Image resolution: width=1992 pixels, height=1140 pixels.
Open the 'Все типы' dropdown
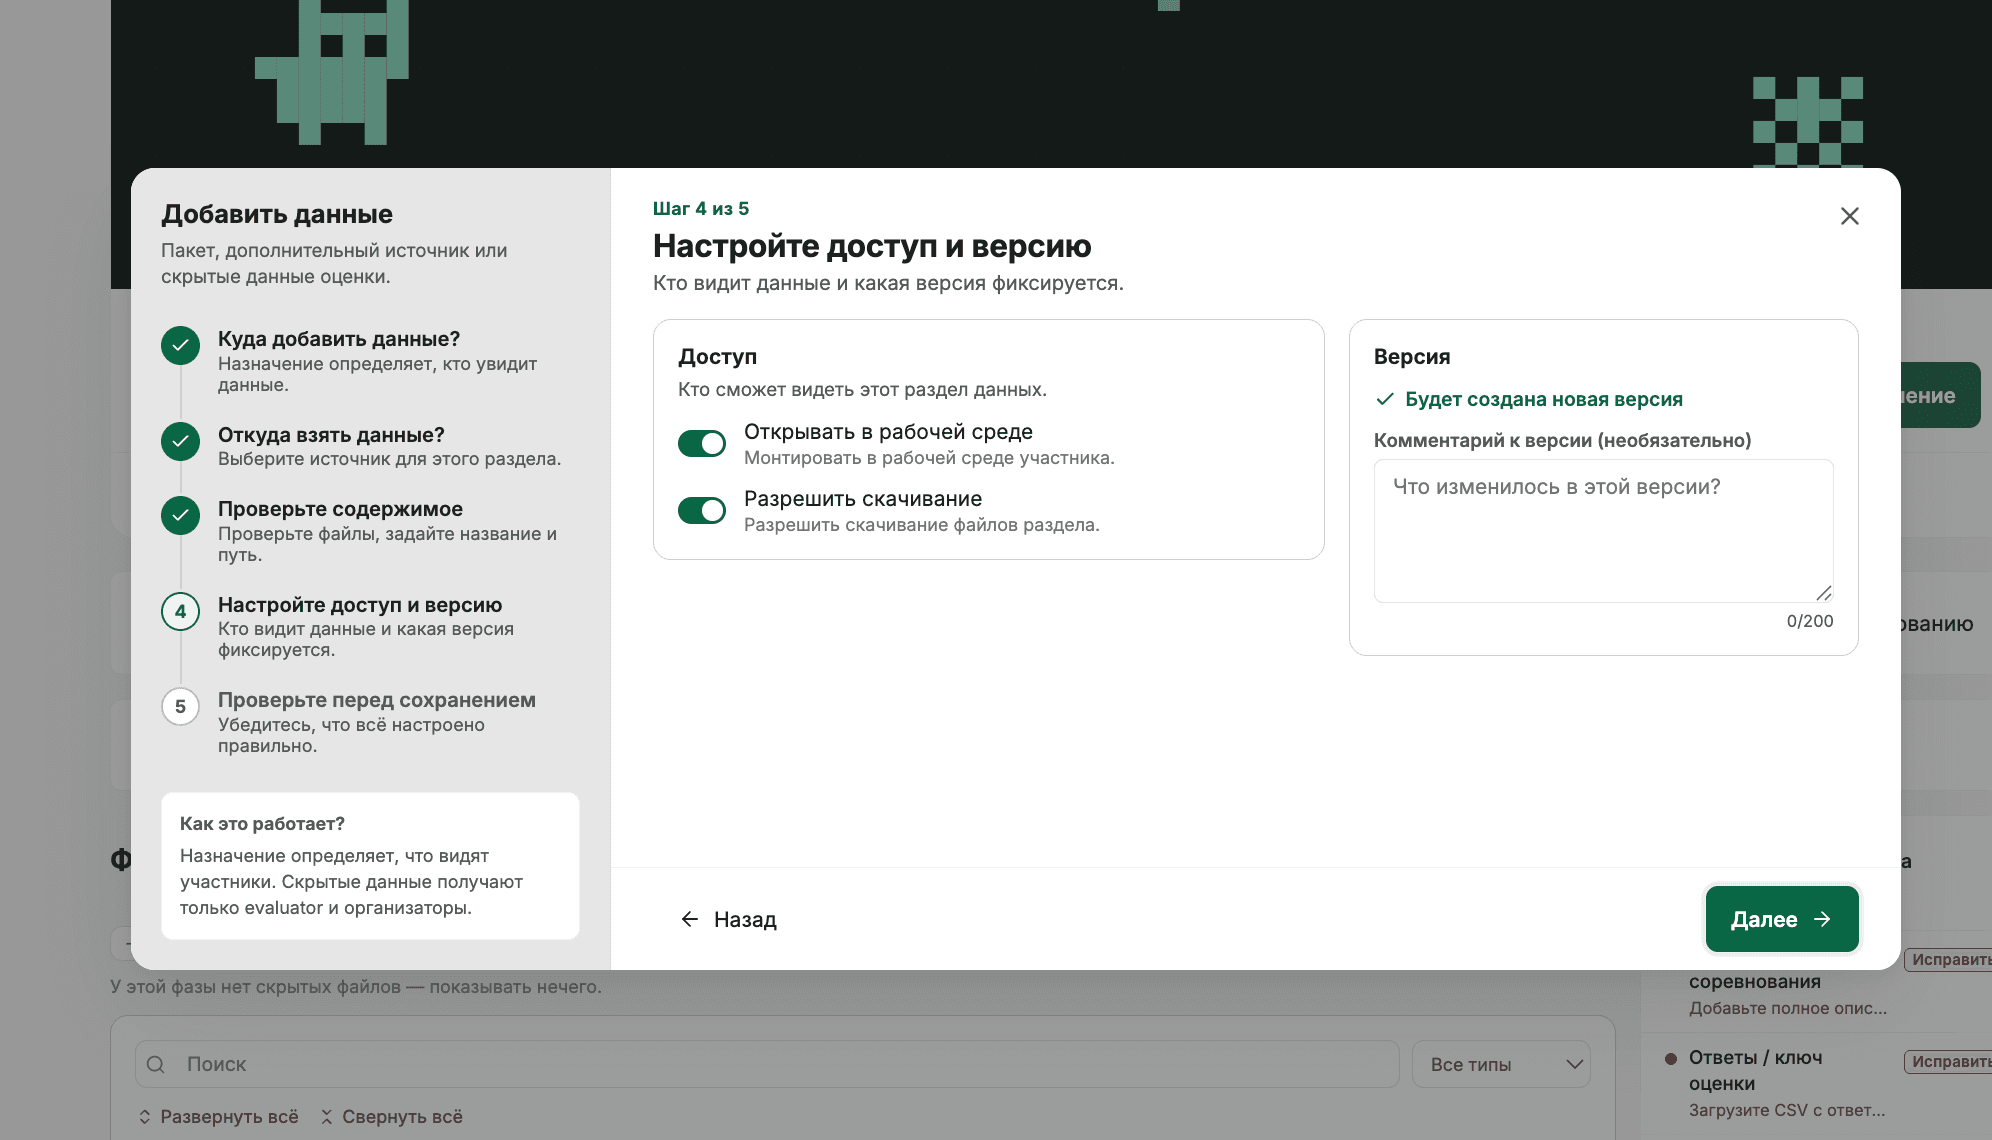point(1501,1064)
